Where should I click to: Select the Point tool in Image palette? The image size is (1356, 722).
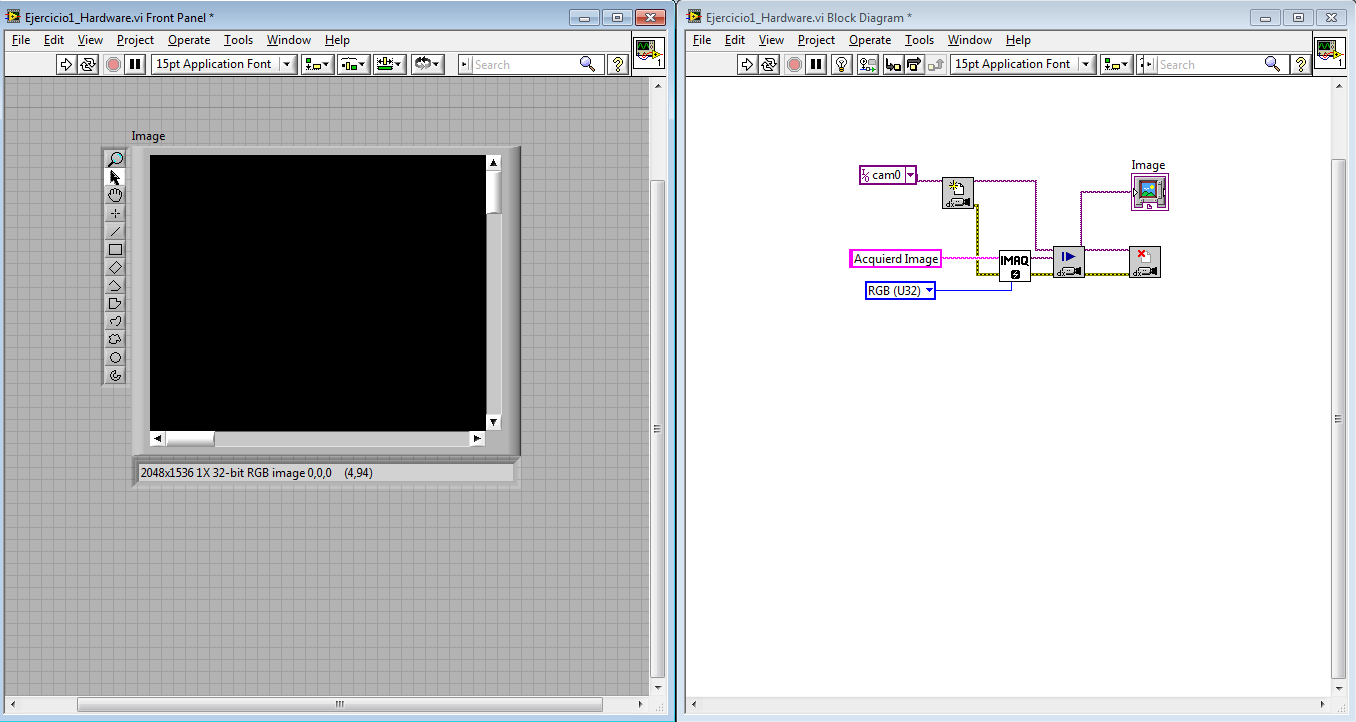click(115, 213)
